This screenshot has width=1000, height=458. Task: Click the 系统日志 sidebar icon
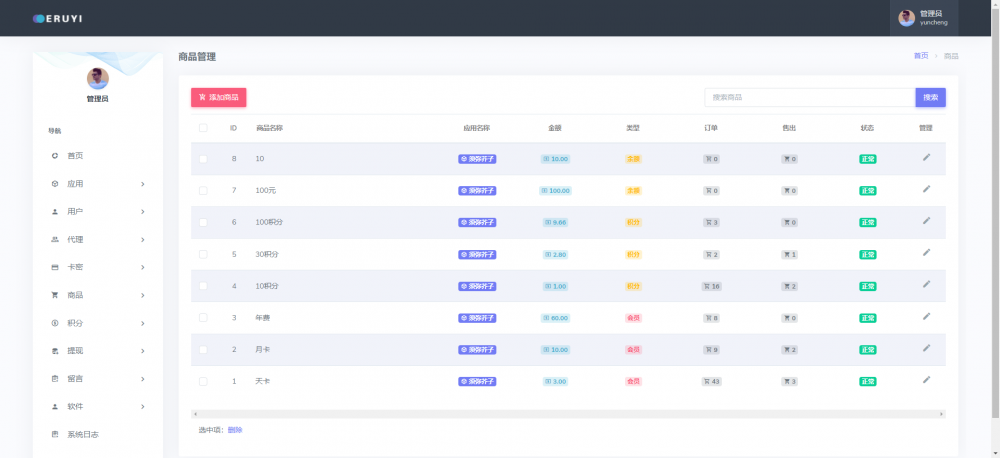(x=55, y=434)
